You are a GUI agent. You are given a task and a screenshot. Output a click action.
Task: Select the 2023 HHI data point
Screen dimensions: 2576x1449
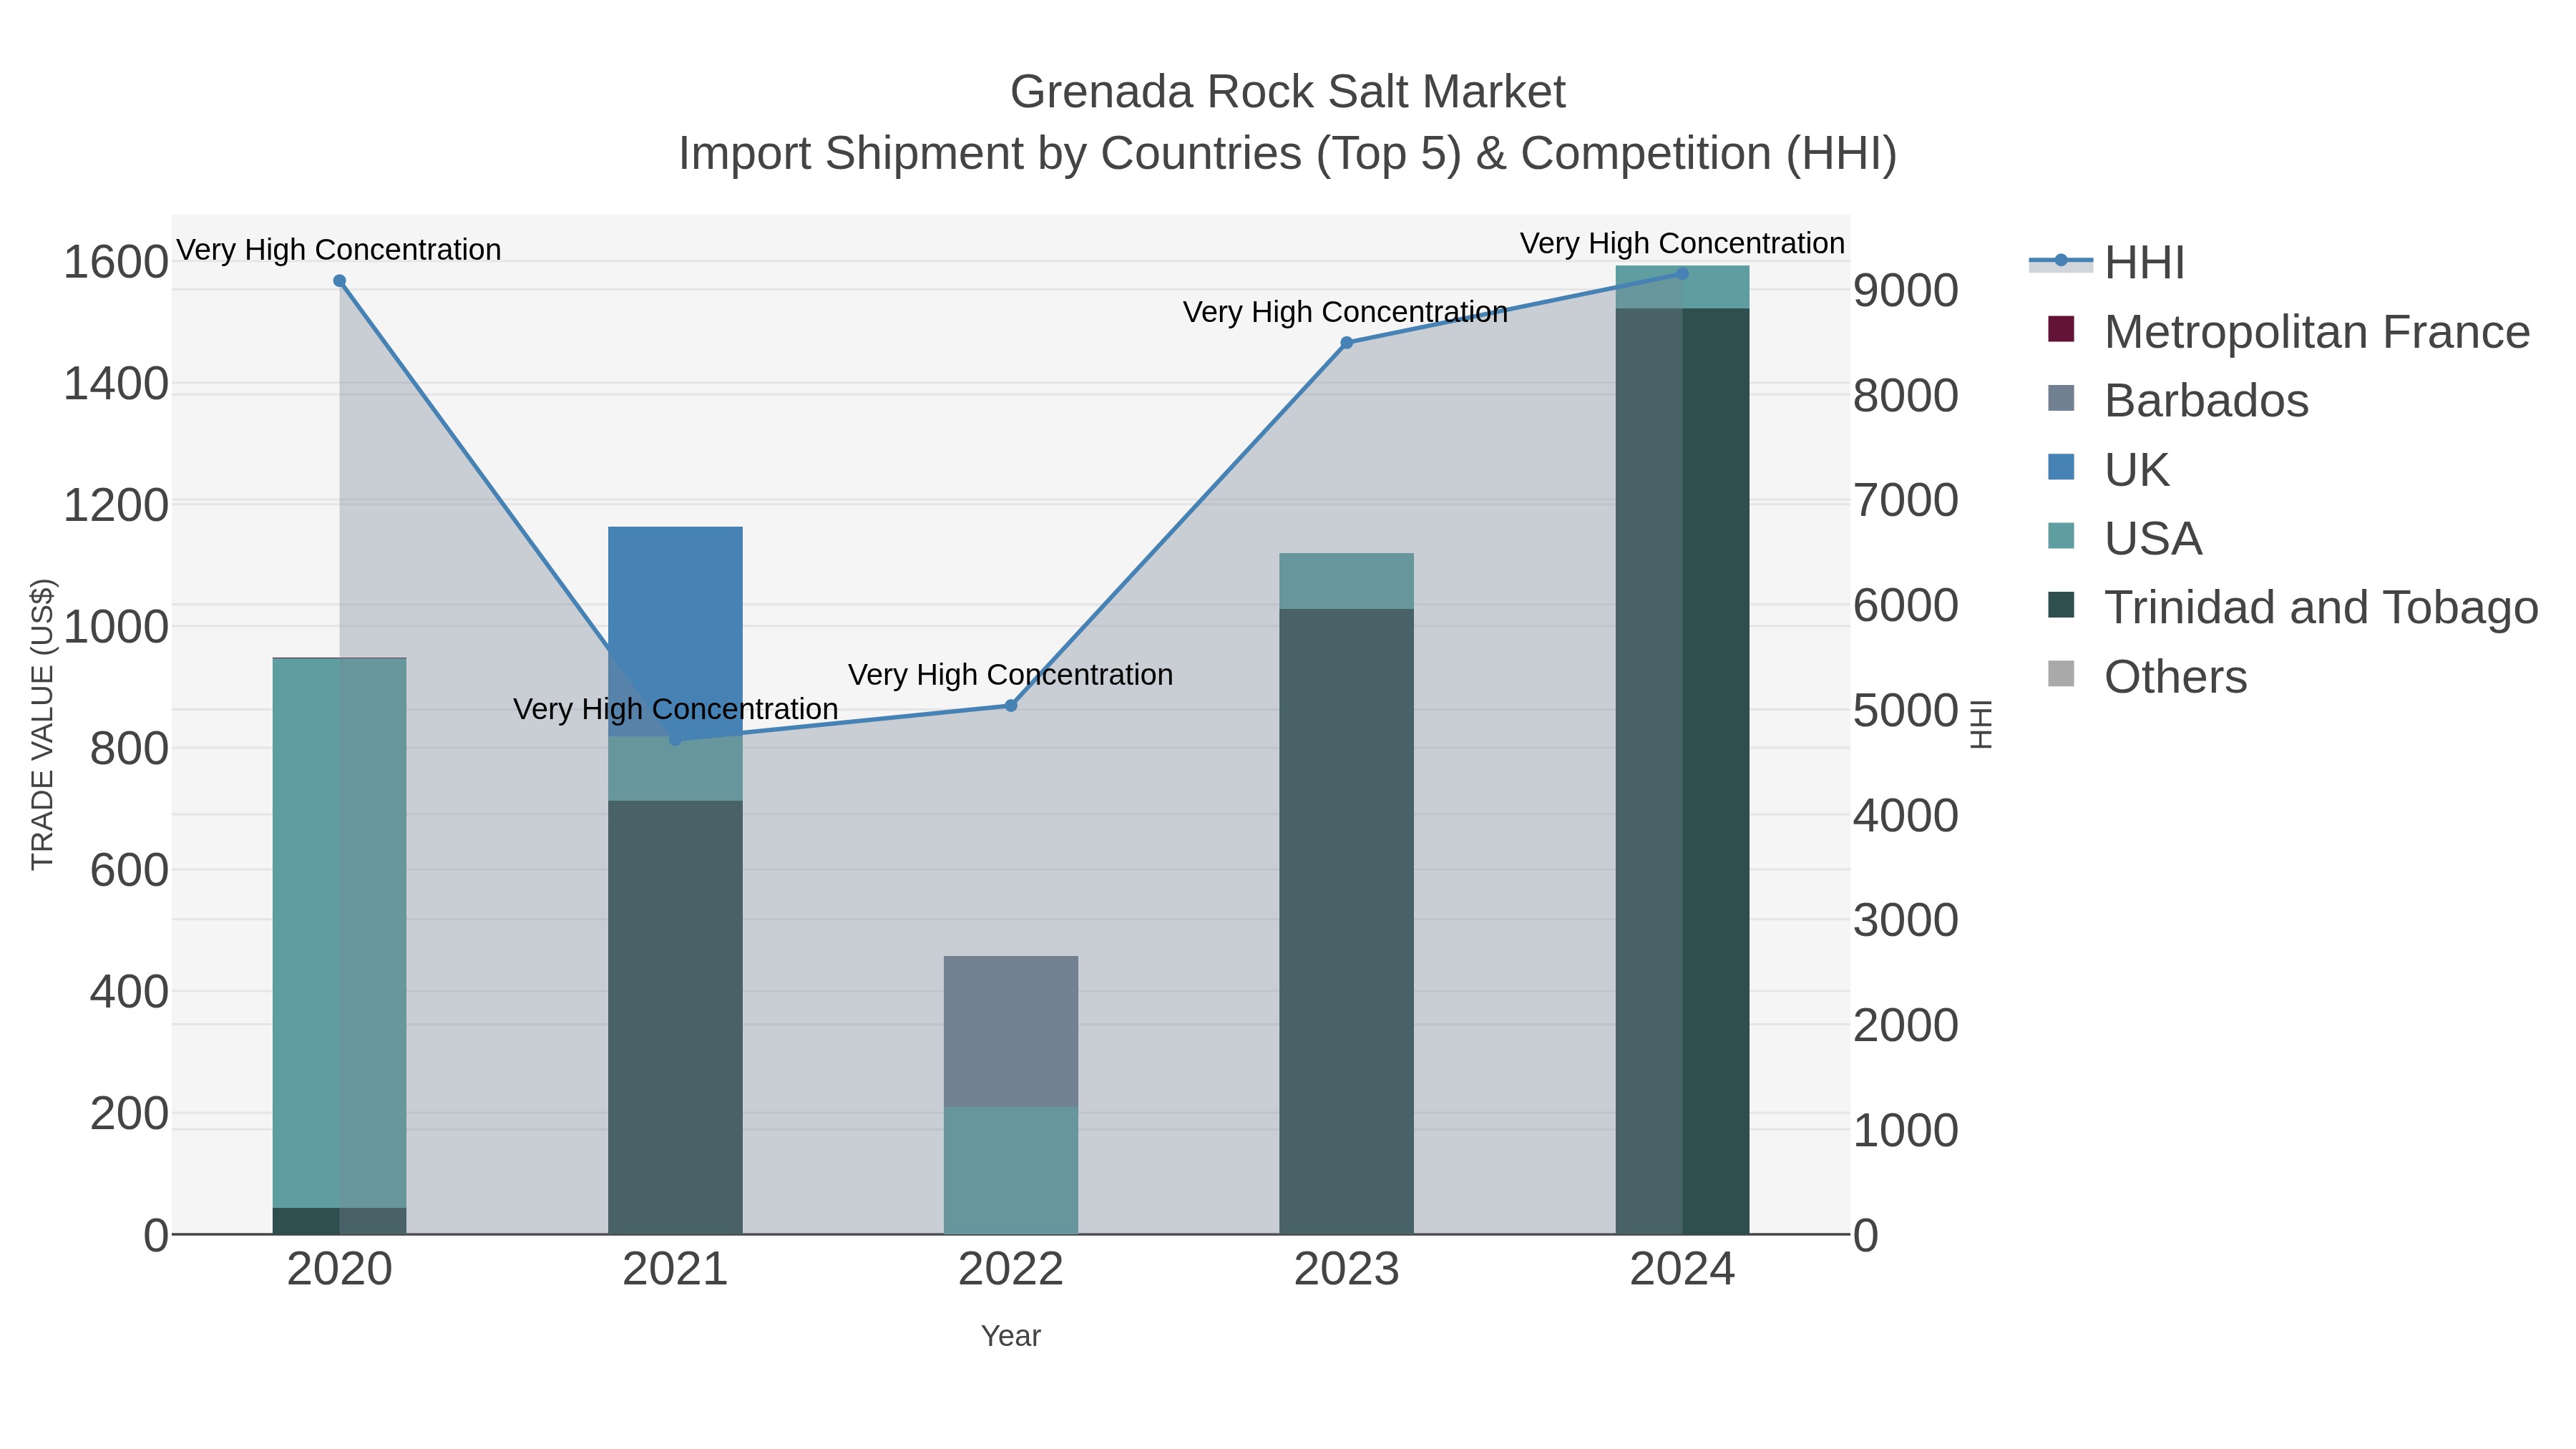(x=1347, y=343)
